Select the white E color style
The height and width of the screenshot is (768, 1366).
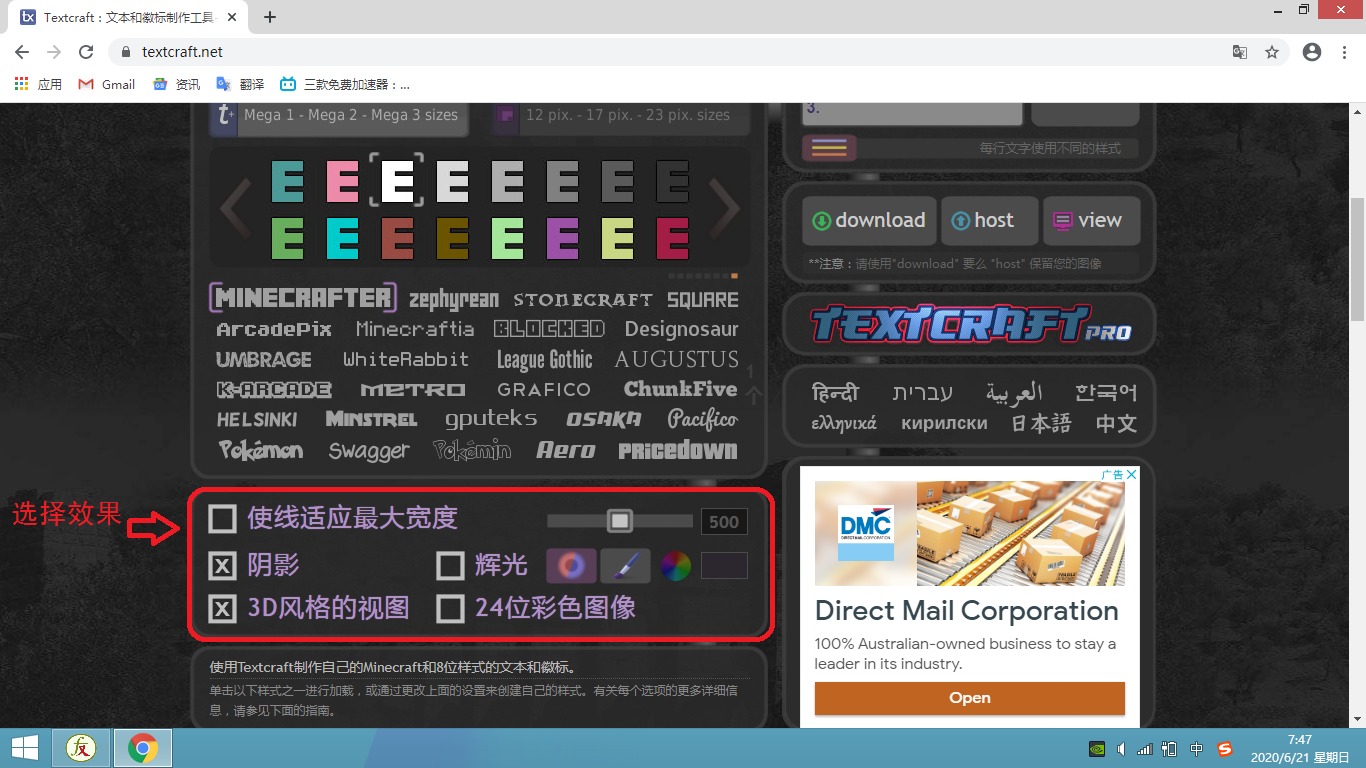tap(397, 181)
